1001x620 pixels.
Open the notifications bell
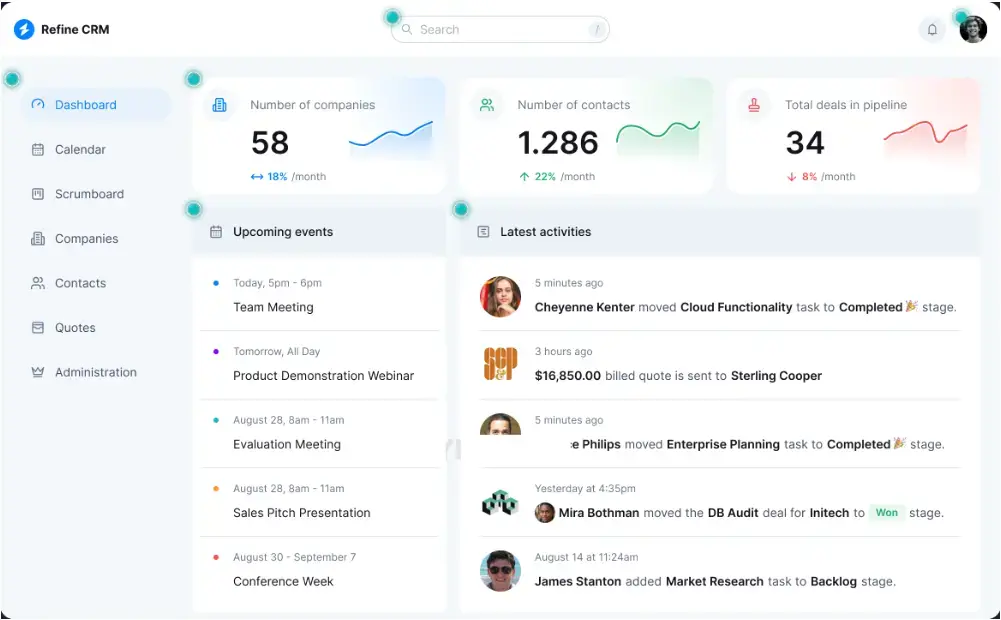tap(932, 30)
